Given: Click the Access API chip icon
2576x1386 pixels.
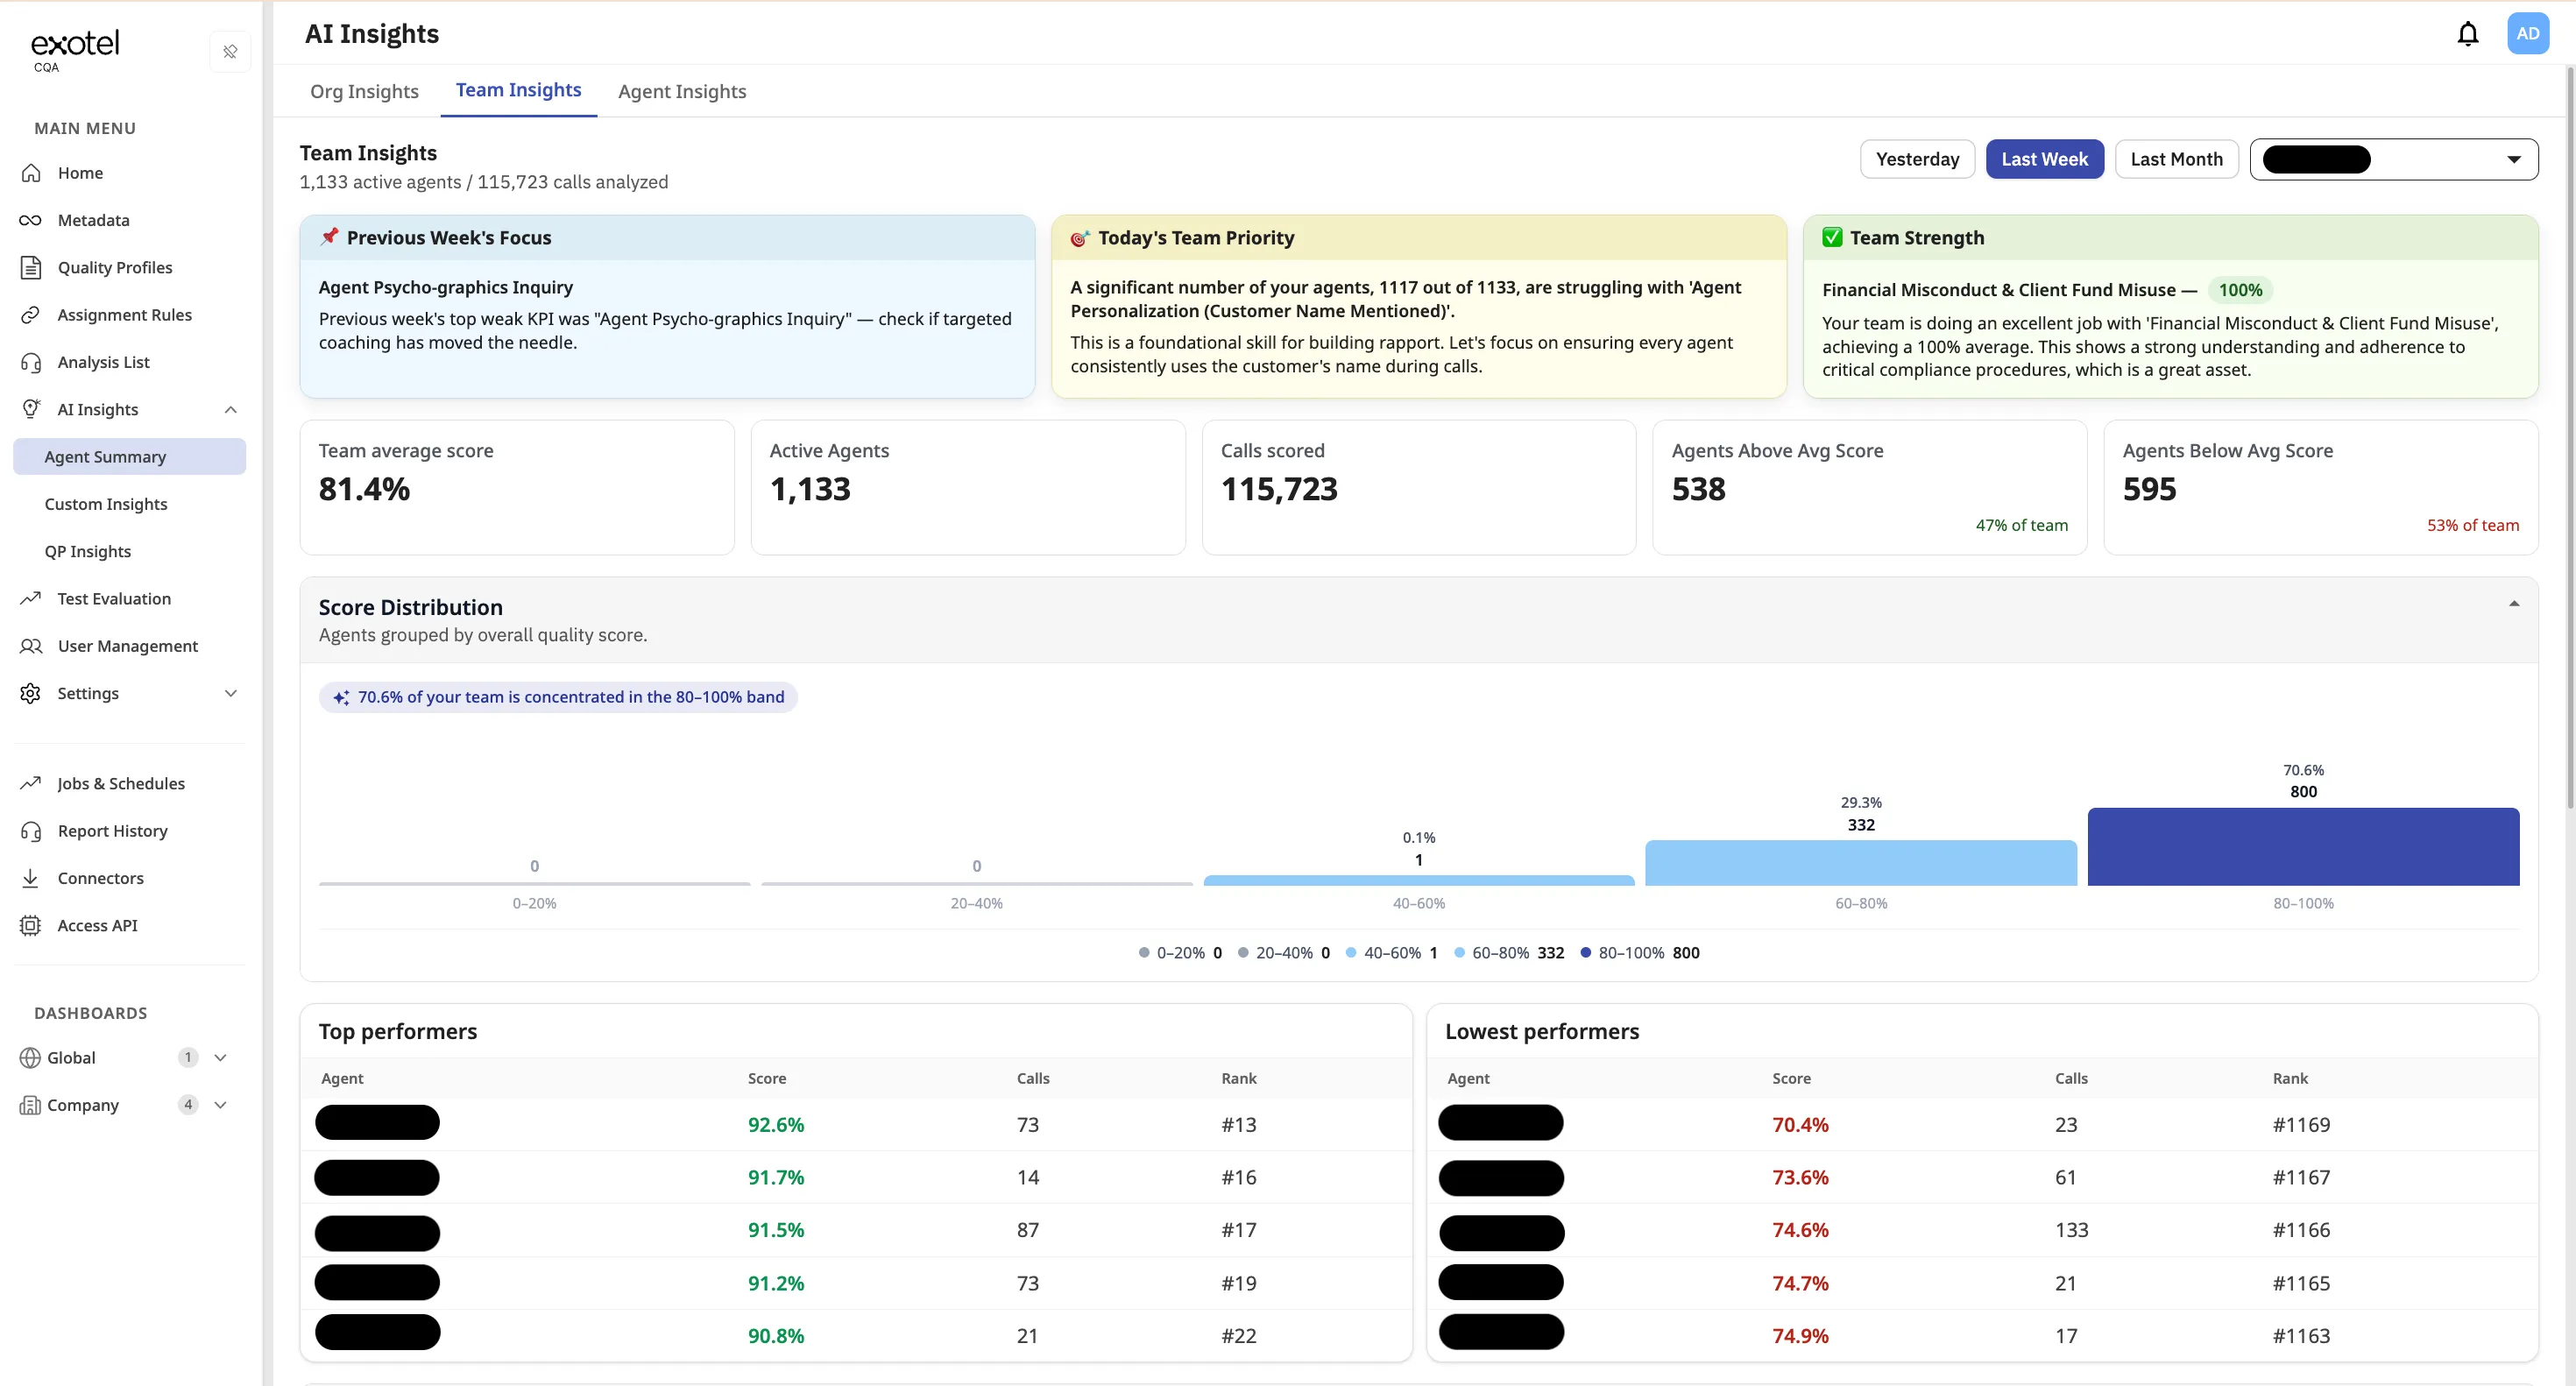Looking at the screenshot, I should click(x=31, y=925).
